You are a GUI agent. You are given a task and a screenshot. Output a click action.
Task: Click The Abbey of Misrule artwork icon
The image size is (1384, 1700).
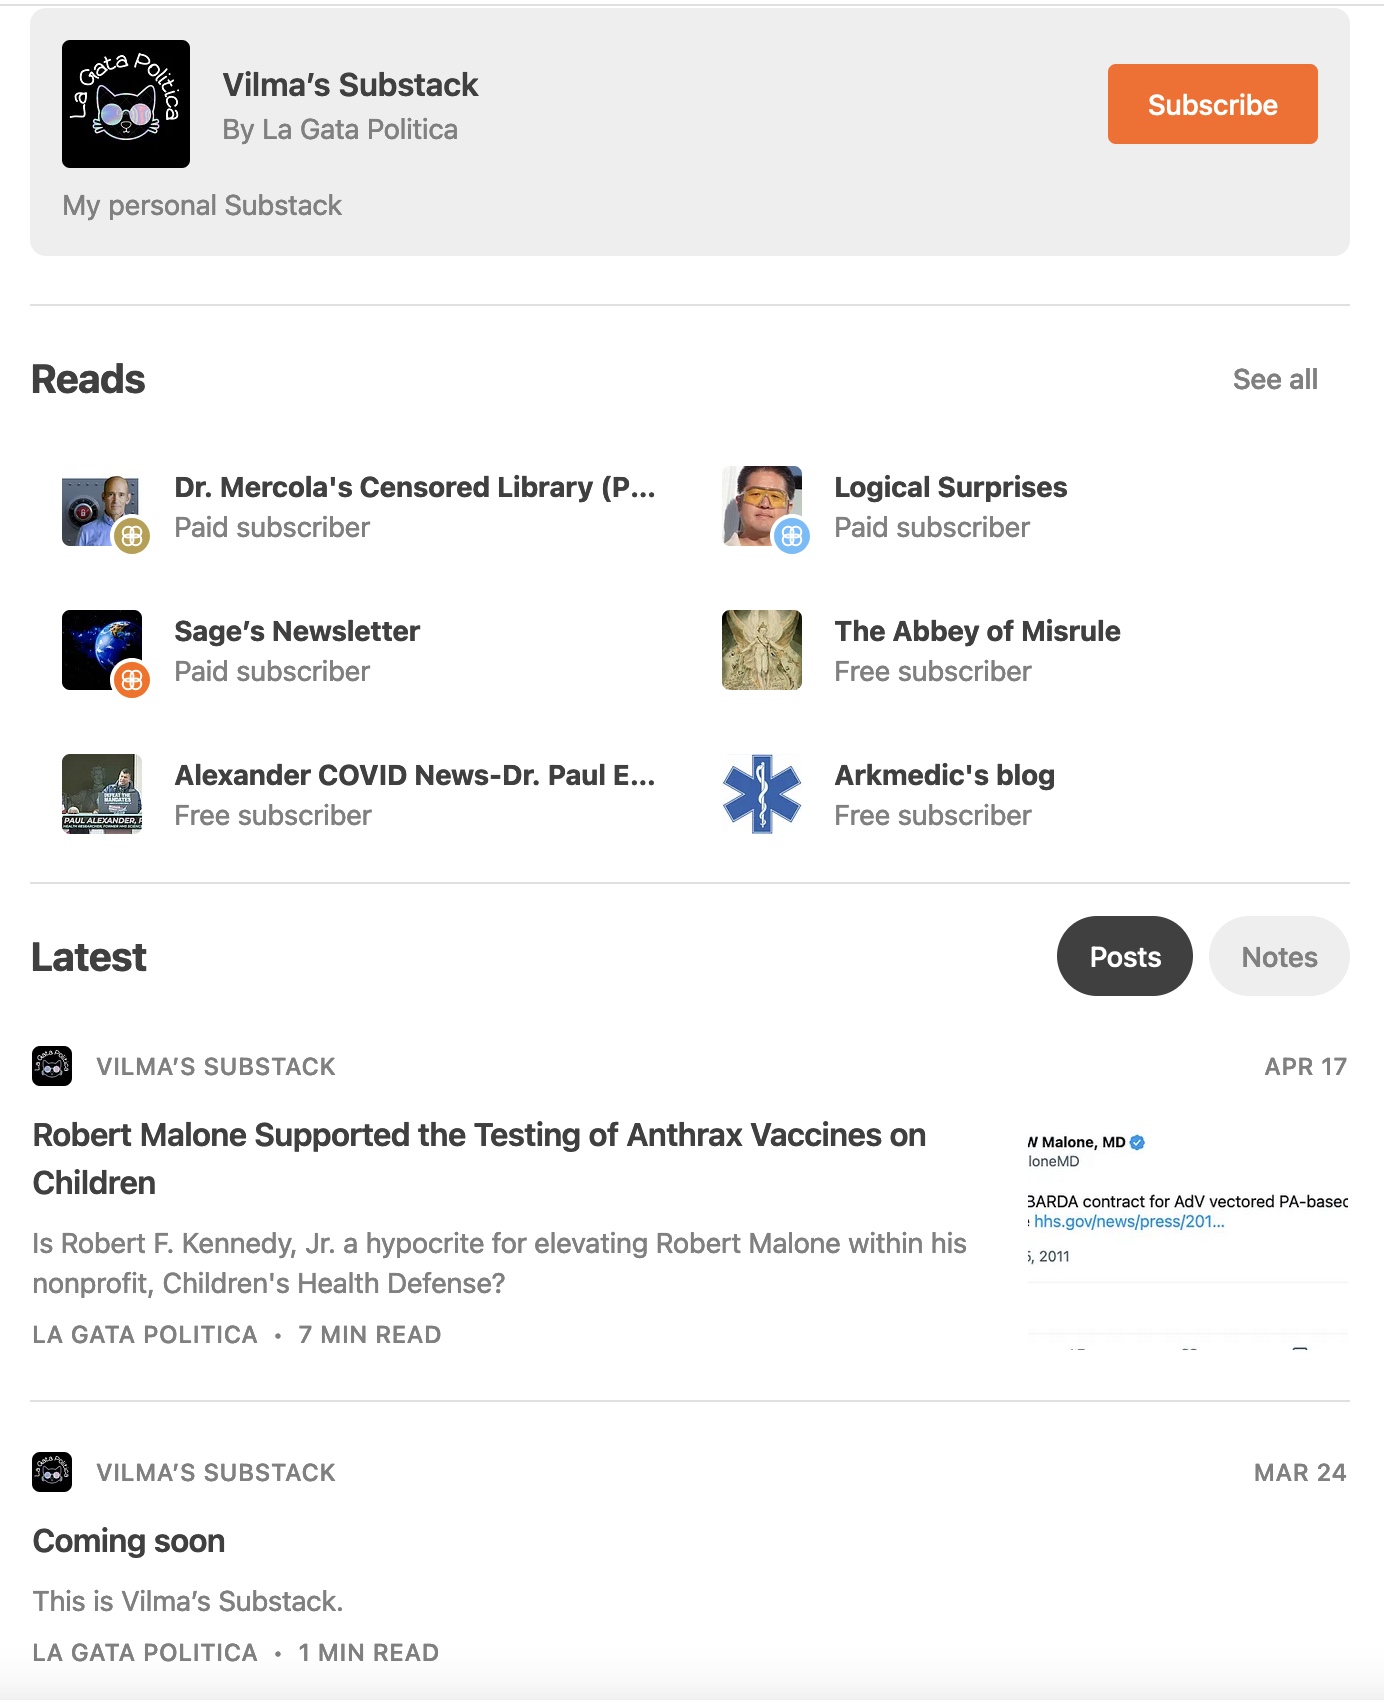point(762,650)
